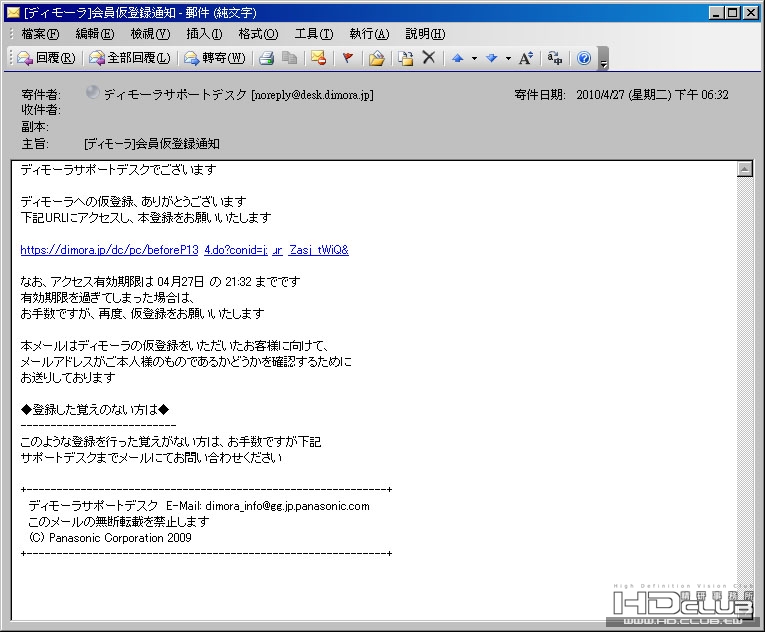
Task: Click the toolbar drag handle beside 回覆
Action: (11, 58)
